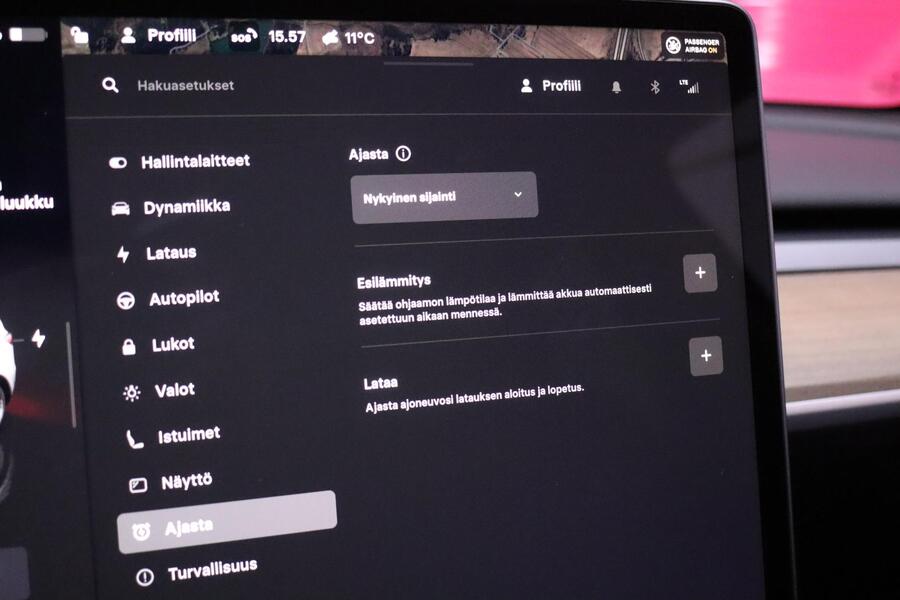The height and width of the screenshot is (600, 900).
Task: Open Profiili in the settings header
Action: 550,86
